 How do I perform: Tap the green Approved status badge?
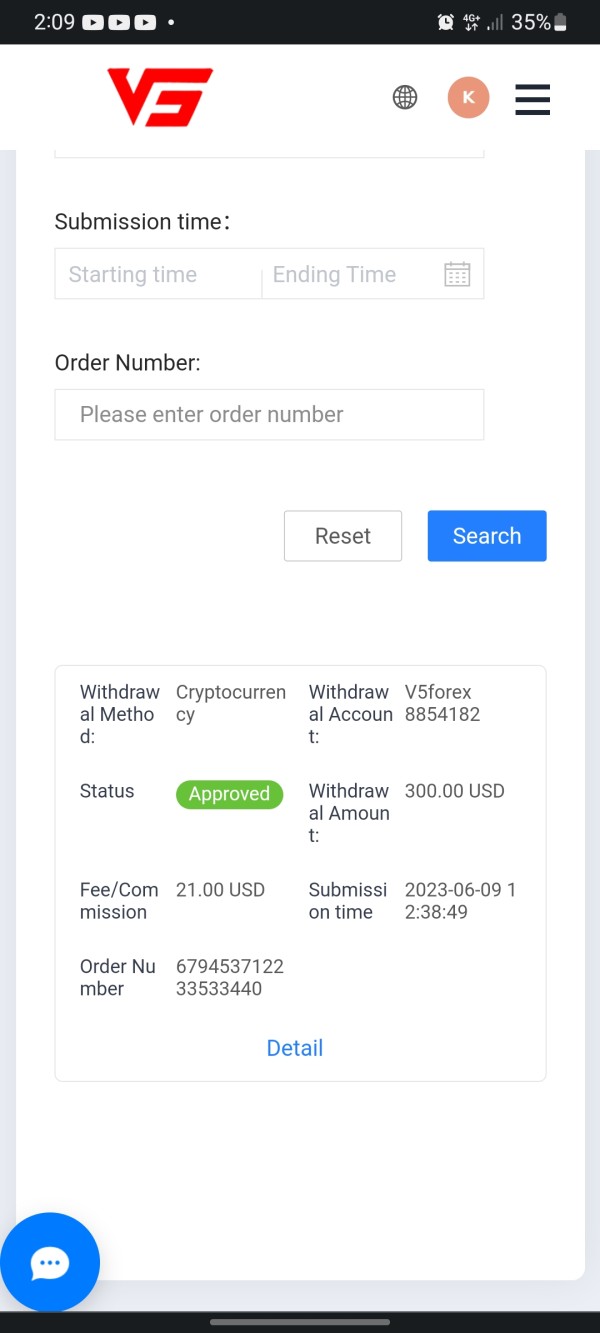coord(230,794)
